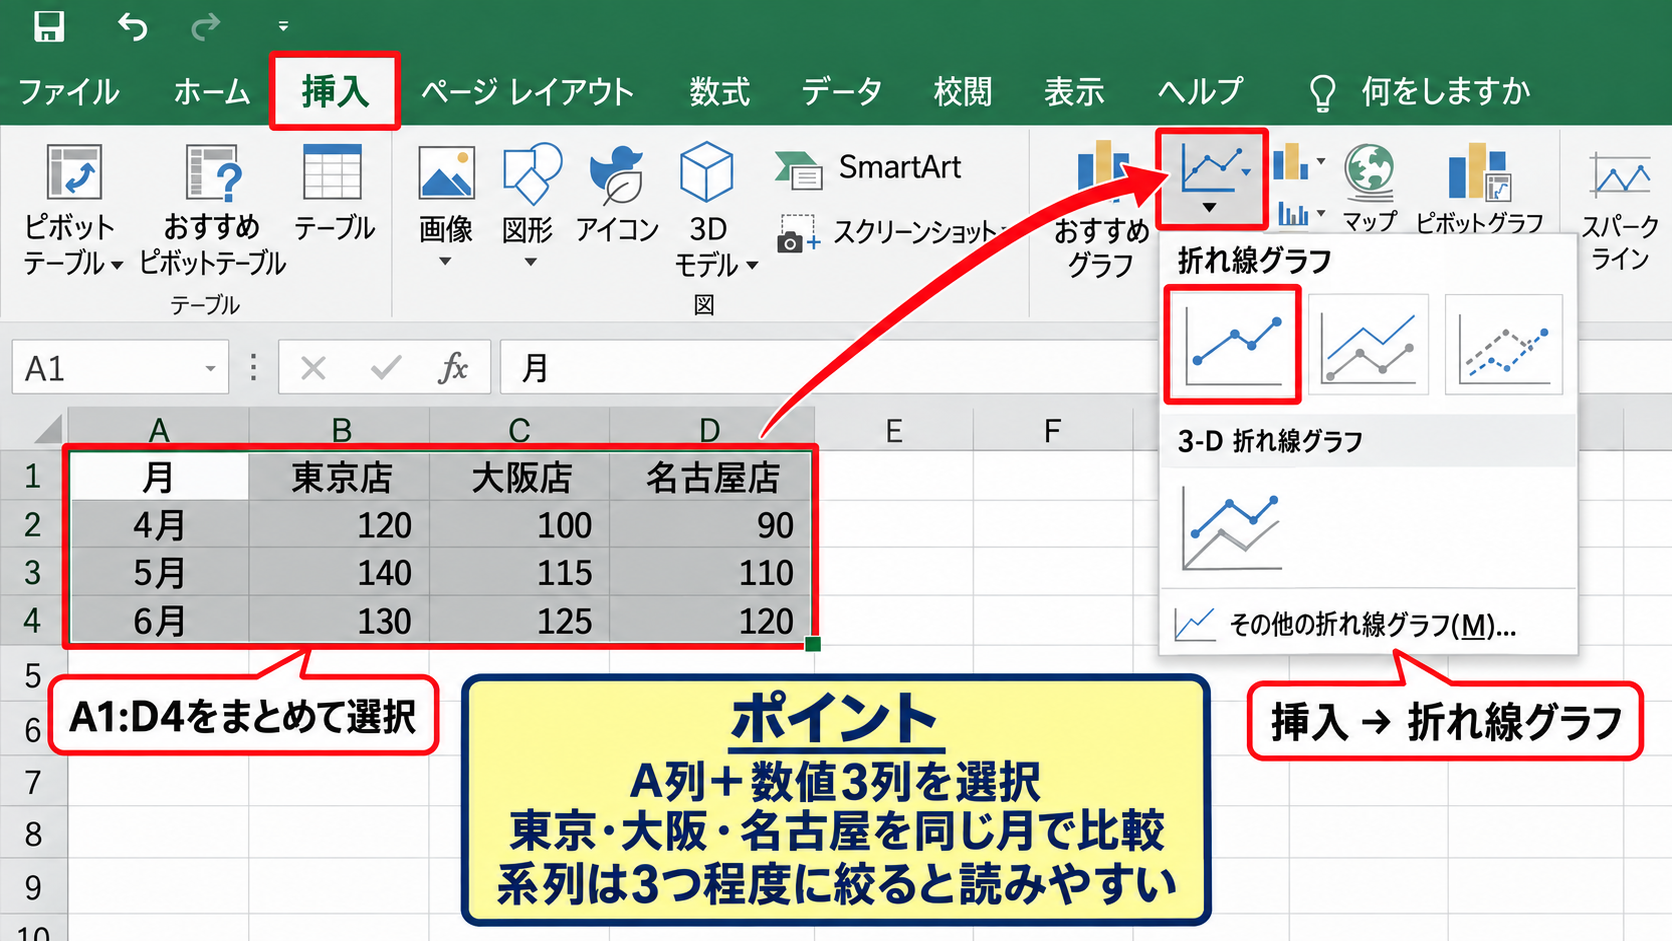
Task: Click the fx insert function button
Action: (x=453, y=368)
